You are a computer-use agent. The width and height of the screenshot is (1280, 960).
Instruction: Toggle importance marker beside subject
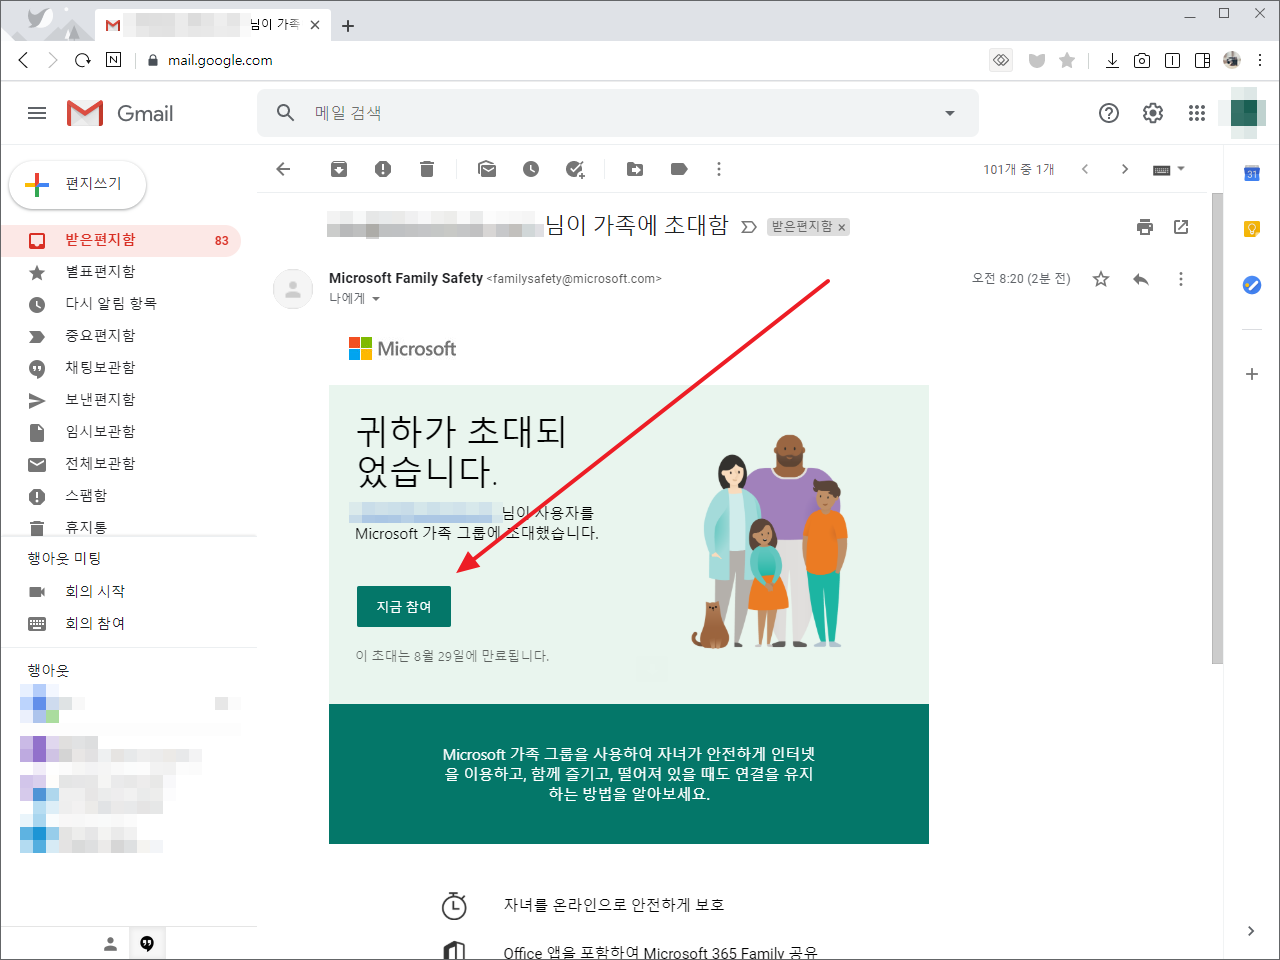[748, 227]
